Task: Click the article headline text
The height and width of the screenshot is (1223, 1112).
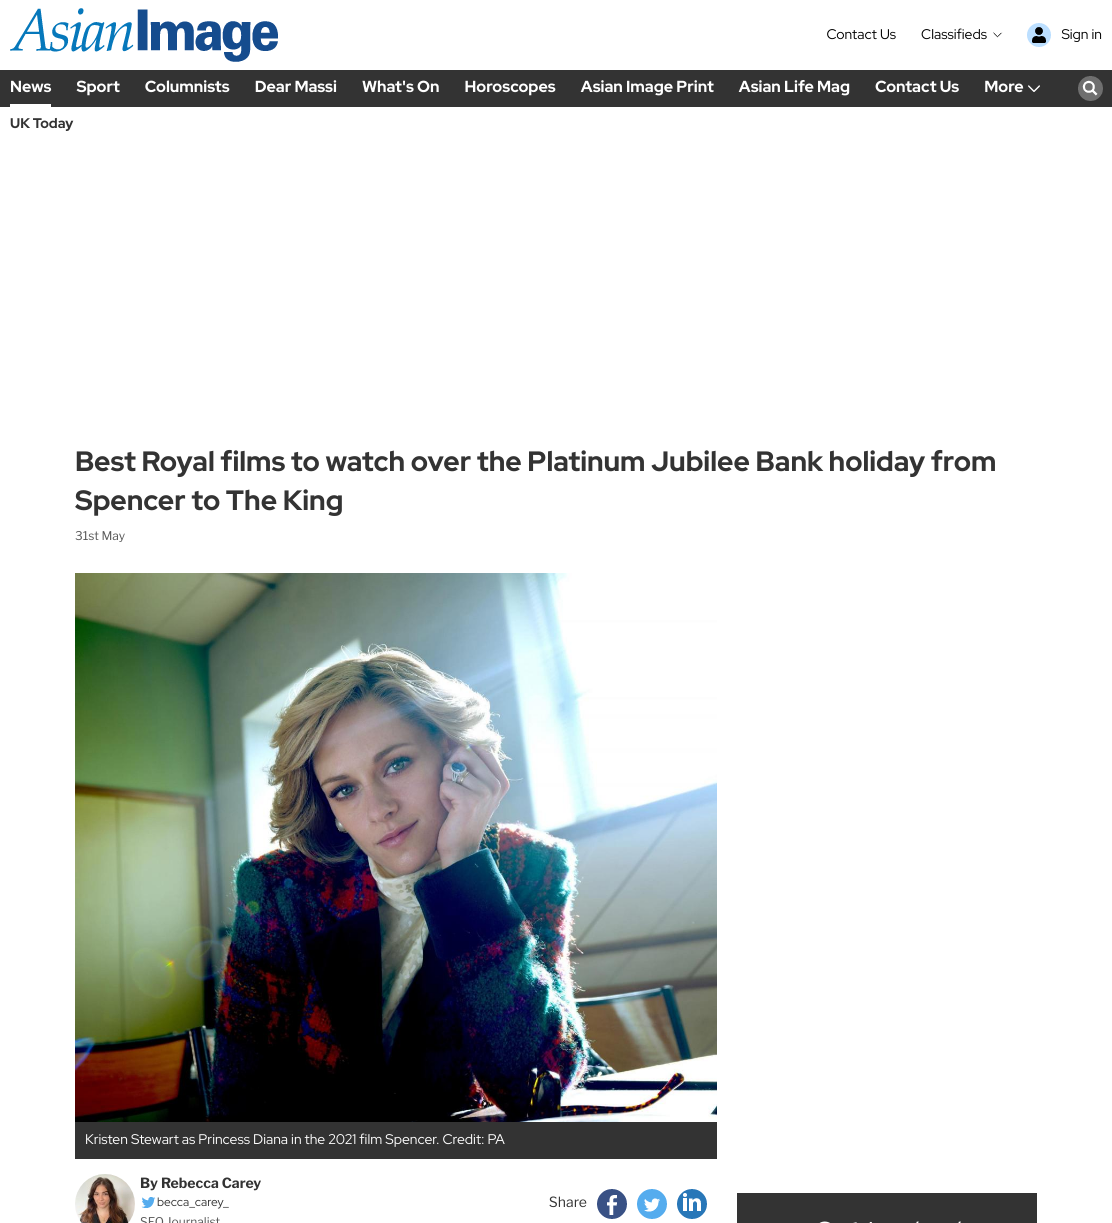Action: (x=536, y=481)
